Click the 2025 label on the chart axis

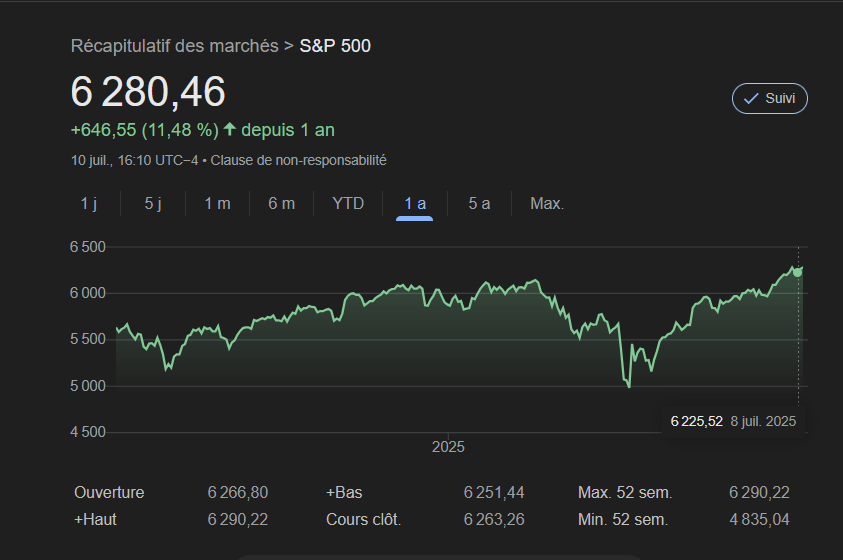pyautogui.click(x=448, y=447)
